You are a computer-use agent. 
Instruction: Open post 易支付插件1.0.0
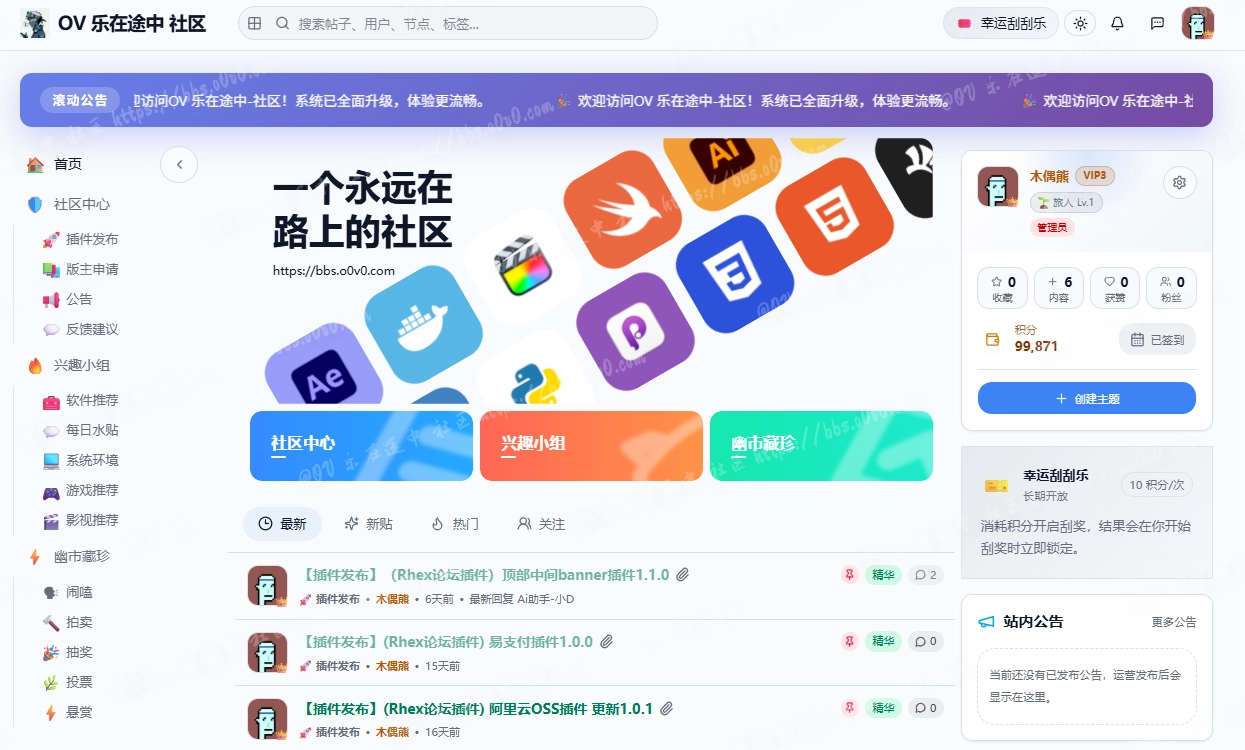[x=447, y=642]
